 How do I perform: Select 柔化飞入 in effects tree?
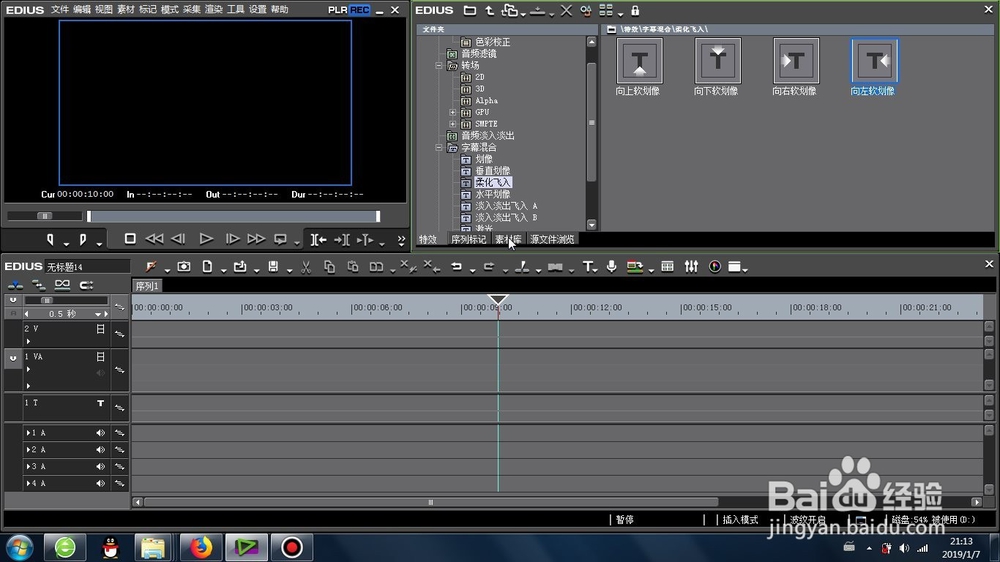pos(493,182)
